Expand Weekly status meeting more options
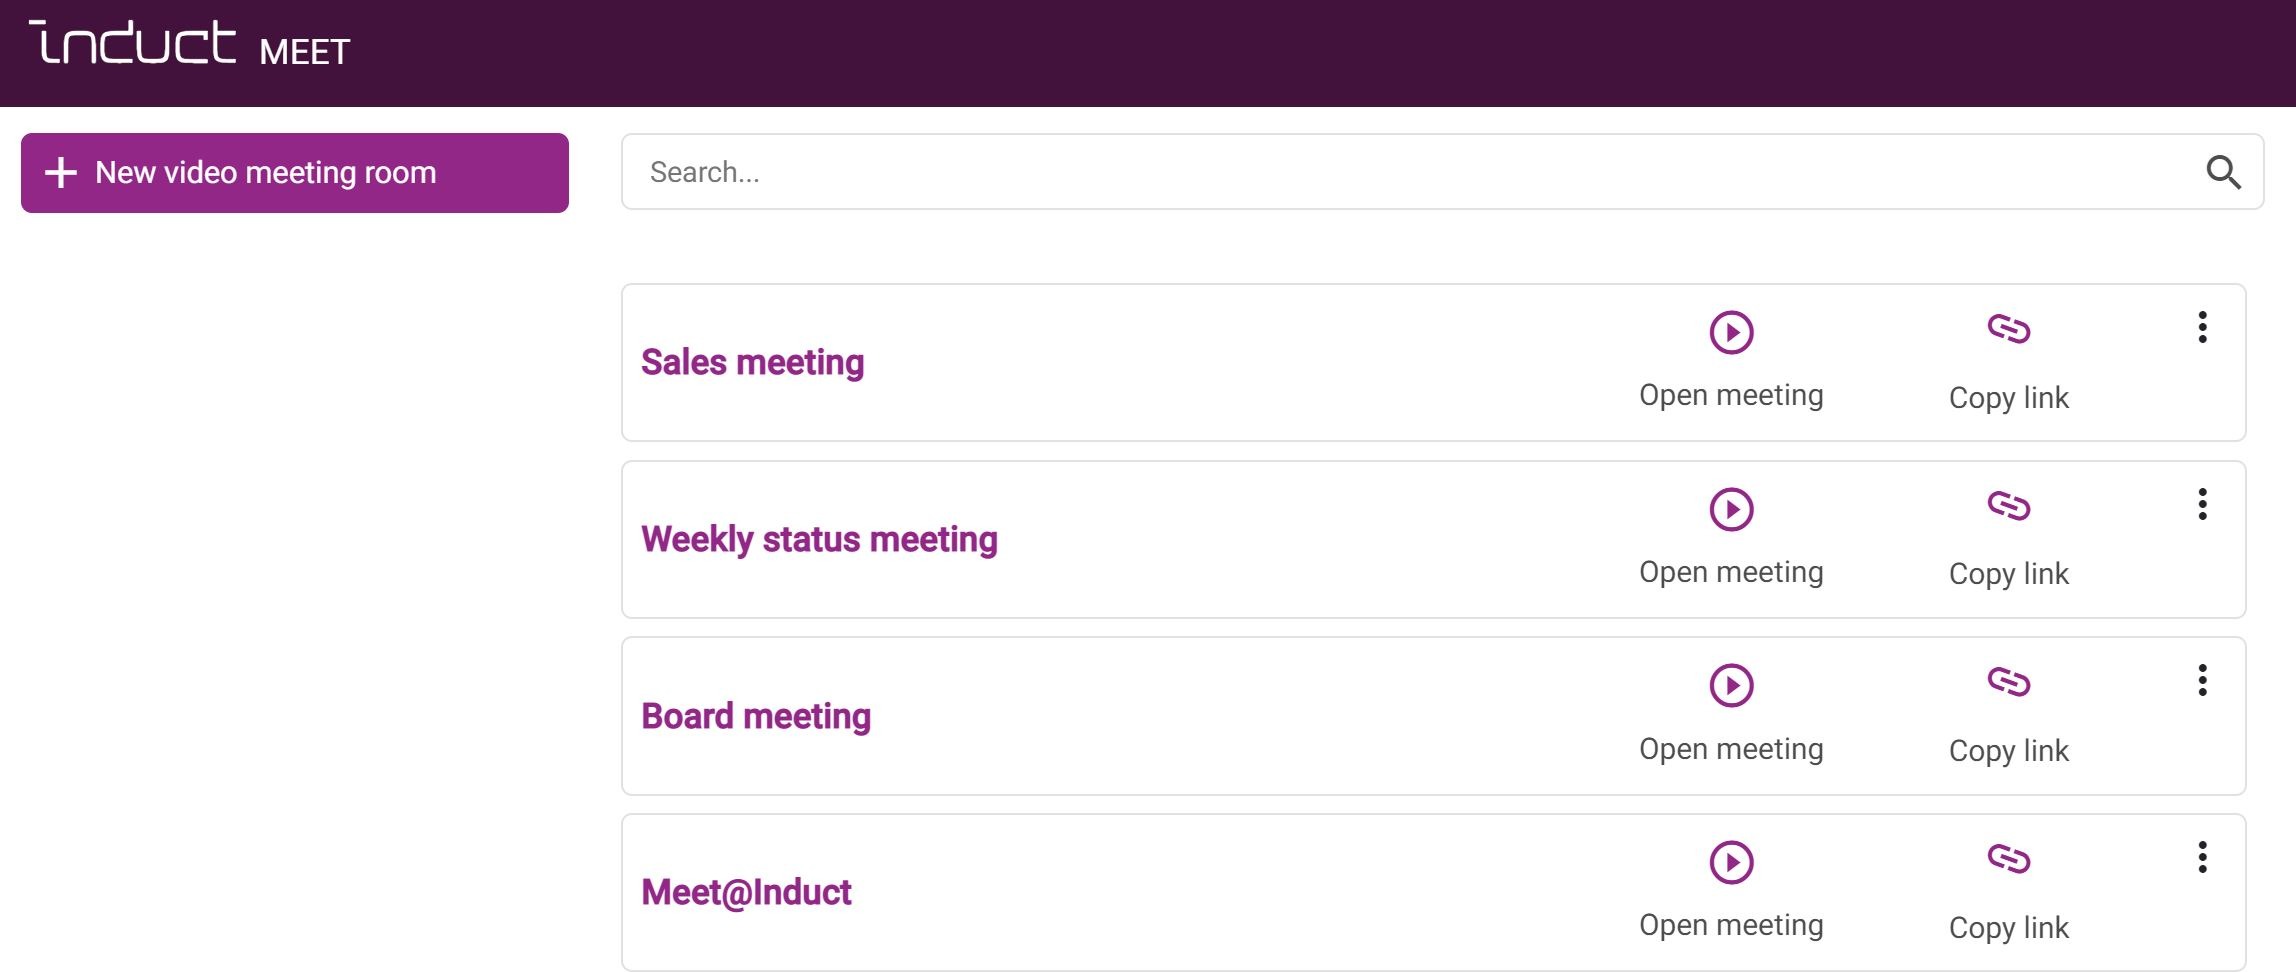 (x=2202, y=504)
